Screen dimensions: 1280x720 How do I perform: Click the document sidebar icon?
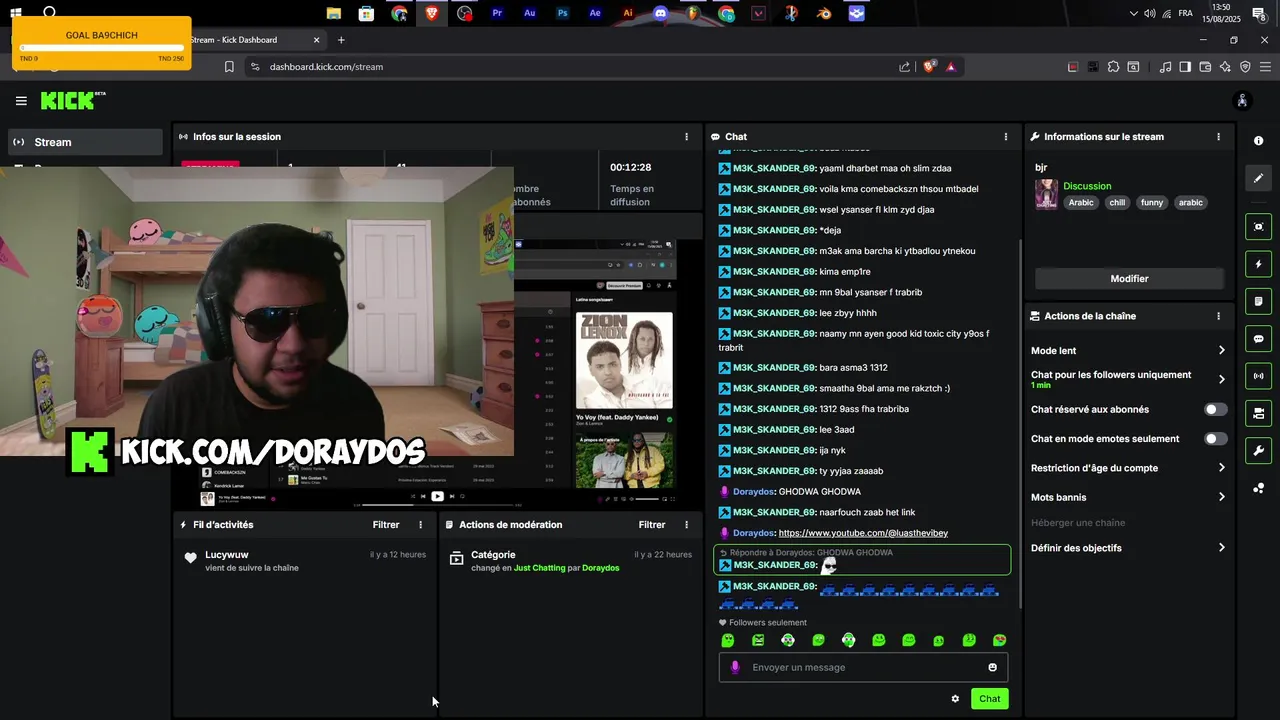click(1258, 301)
